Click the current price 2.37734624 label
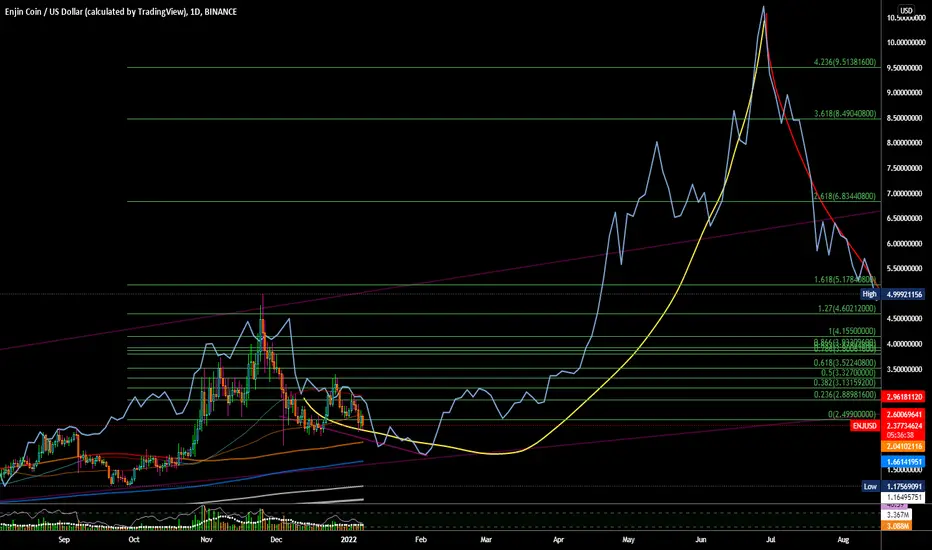This screenshot has width=932, height=550. click(x=904, y=426)
